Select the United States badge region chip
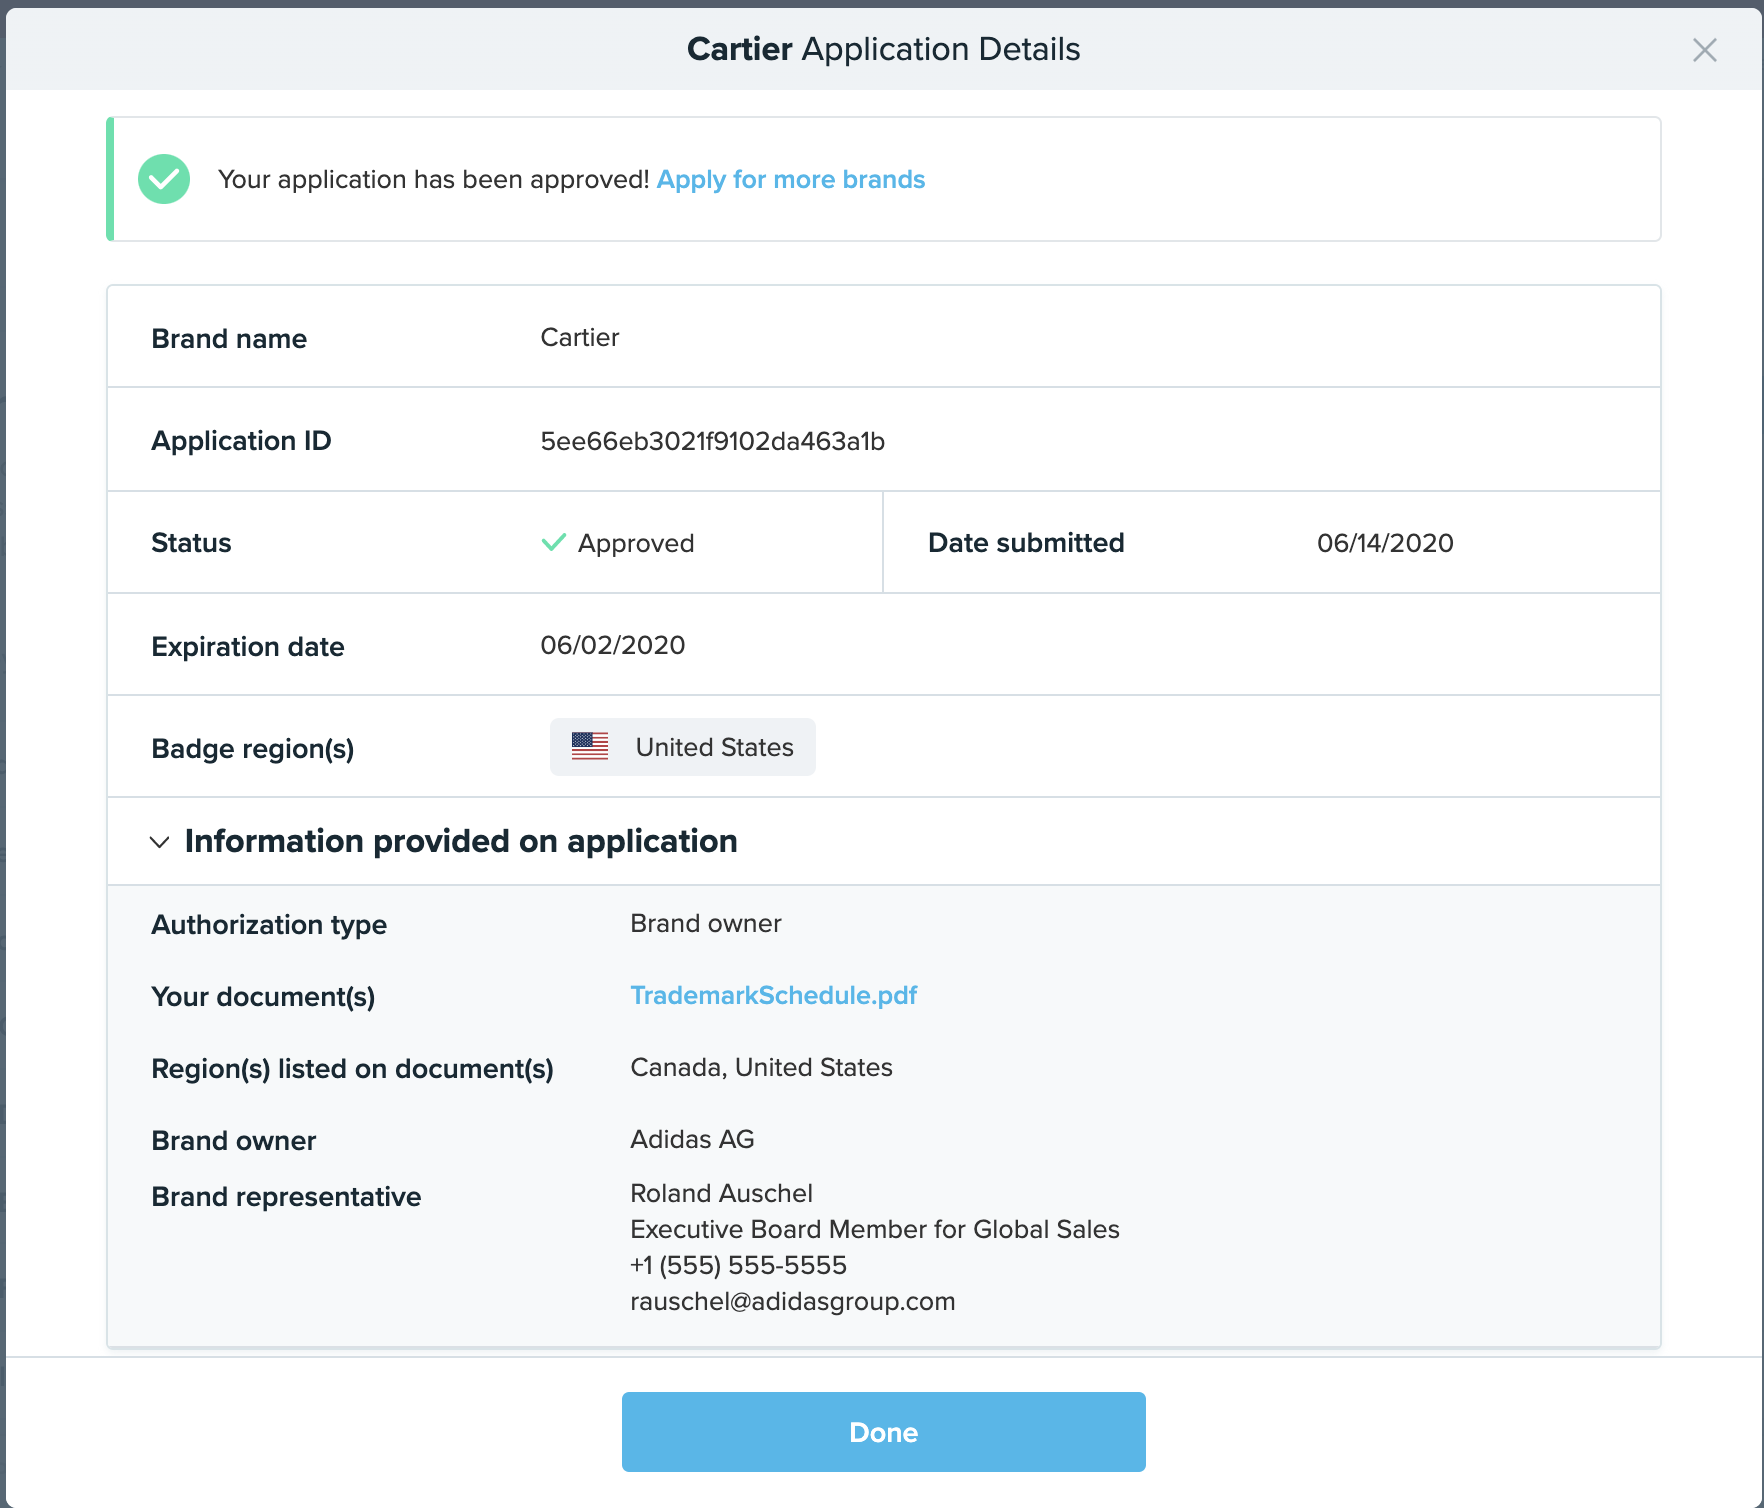The height and width of the screenshot is (1508, 1764). coord(683,747)
